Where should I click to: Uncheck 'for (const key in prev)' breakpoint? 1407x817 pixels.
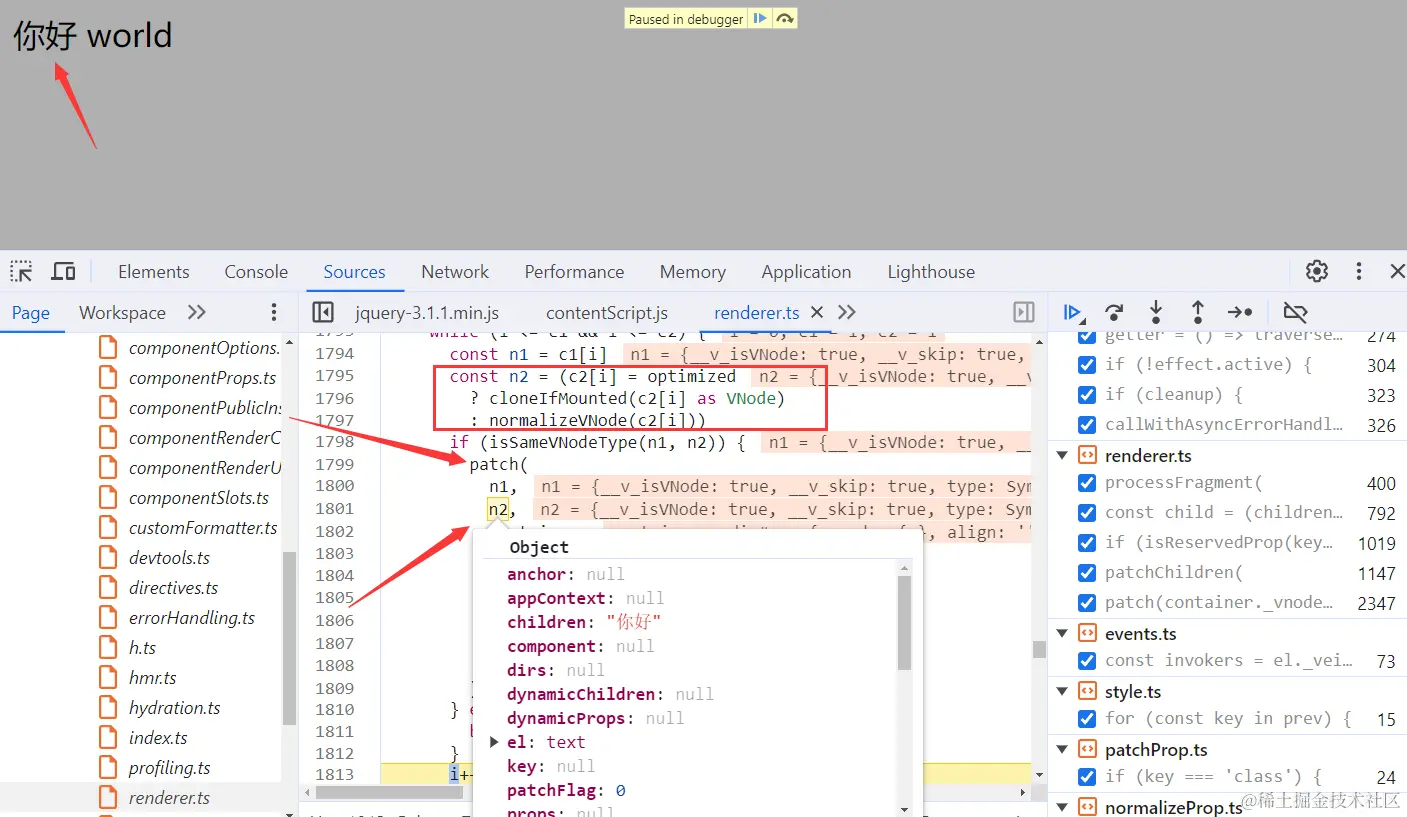point(1087,719)
